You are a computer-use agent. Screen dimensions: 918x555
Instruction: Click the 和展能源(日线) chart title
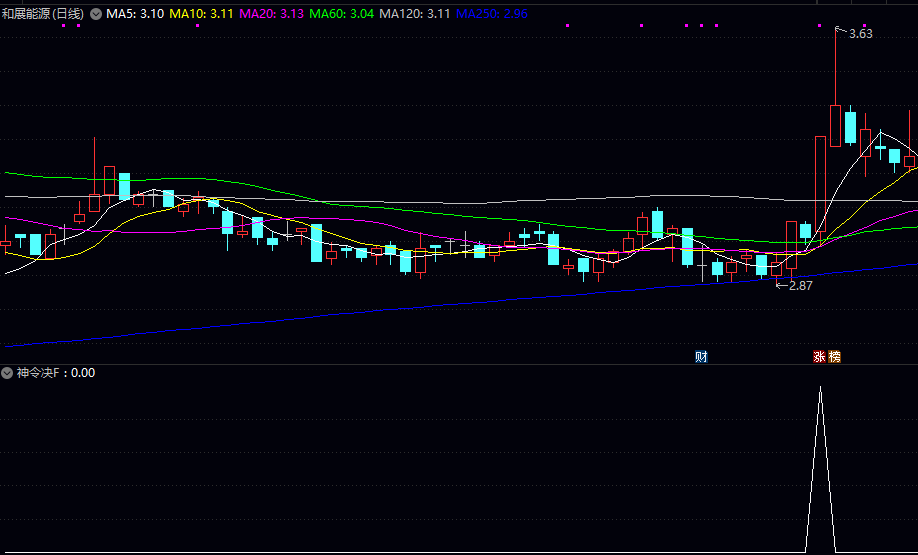point(43,14)
